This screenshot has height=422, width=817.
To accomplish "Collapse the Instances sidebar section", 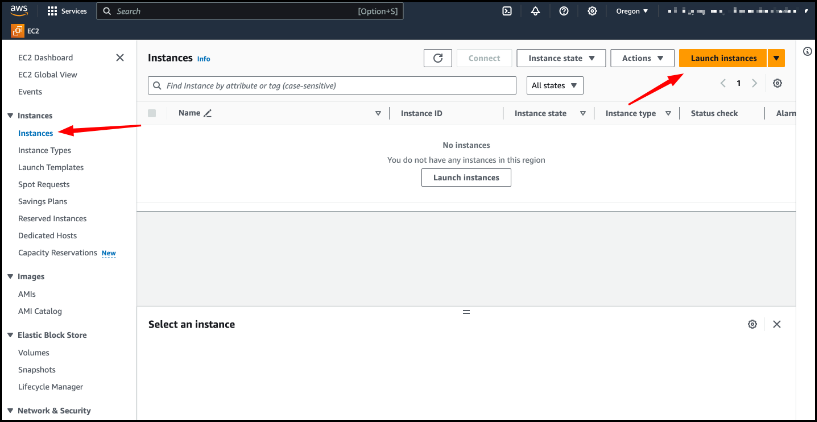I will tap(10, 116).
